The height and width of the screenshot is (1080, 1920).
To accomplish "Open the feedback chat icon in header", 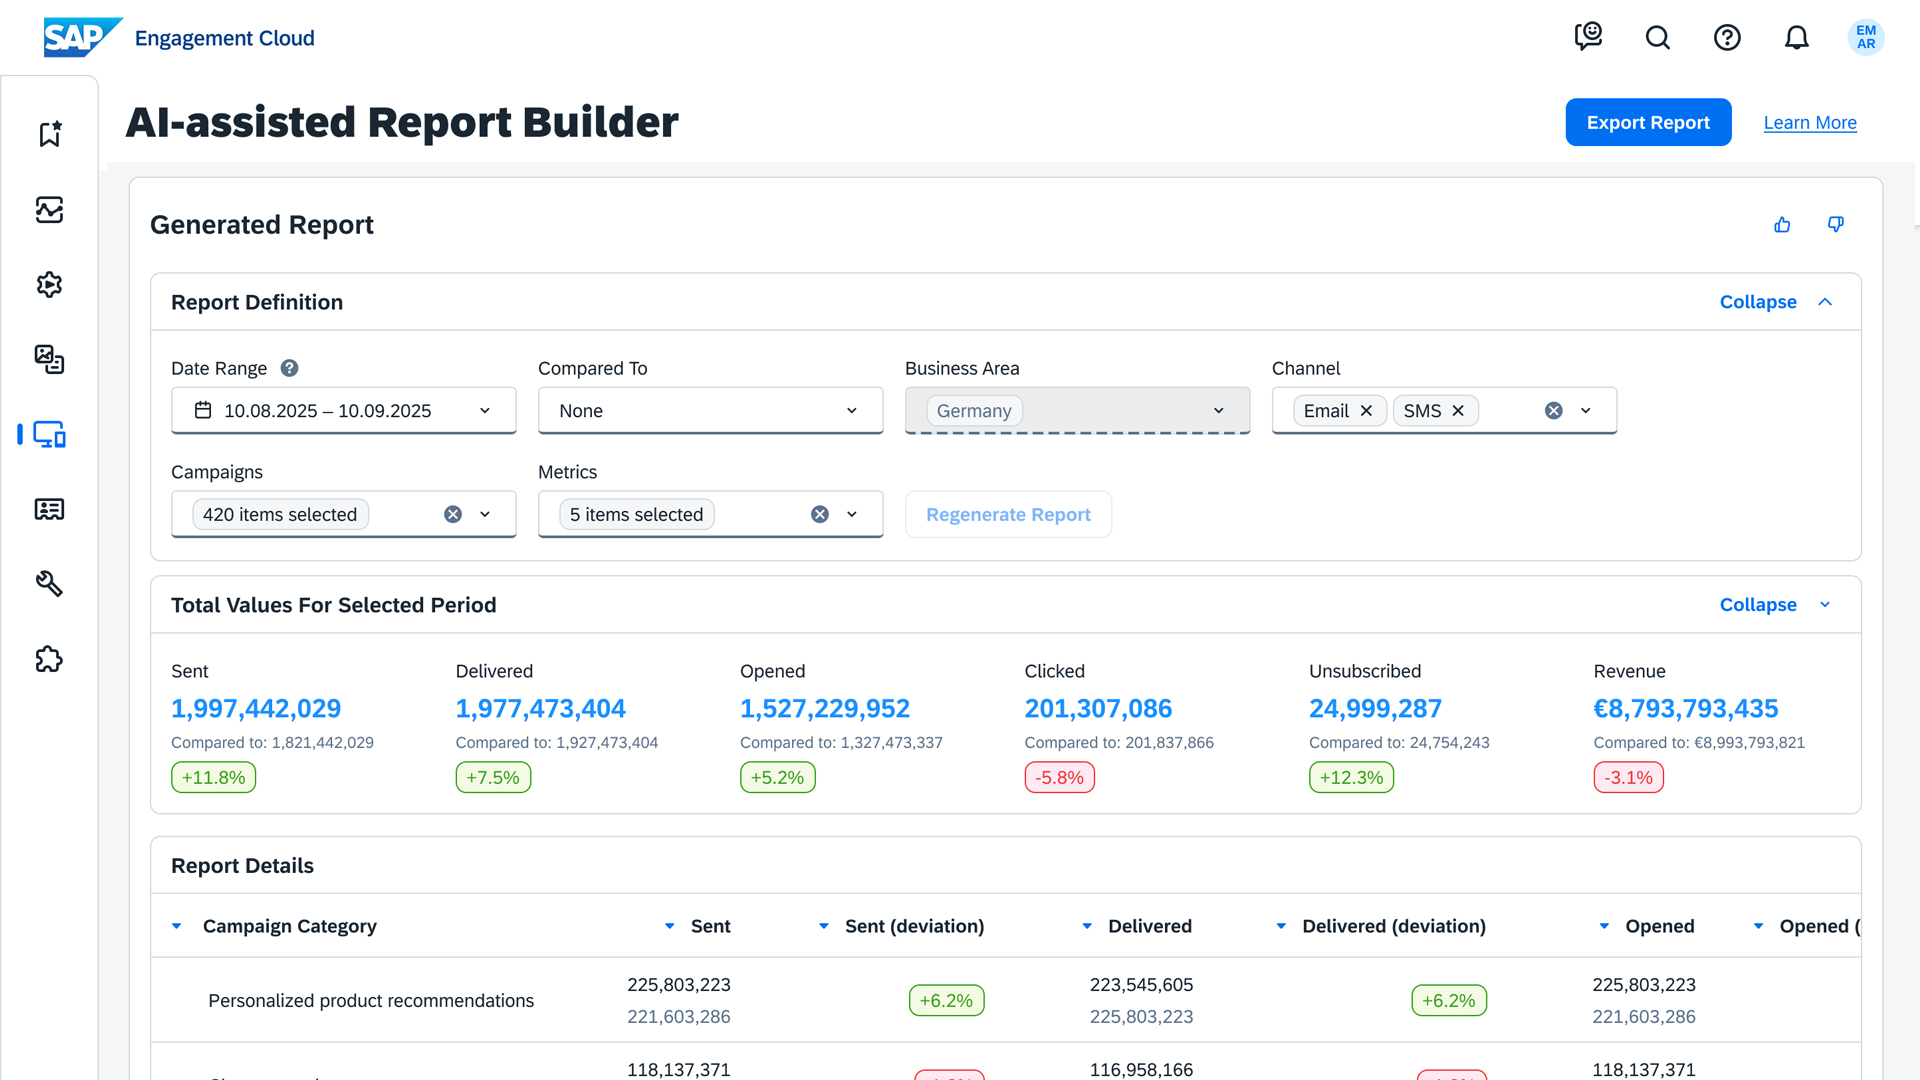I will (x=1588, y=37).
